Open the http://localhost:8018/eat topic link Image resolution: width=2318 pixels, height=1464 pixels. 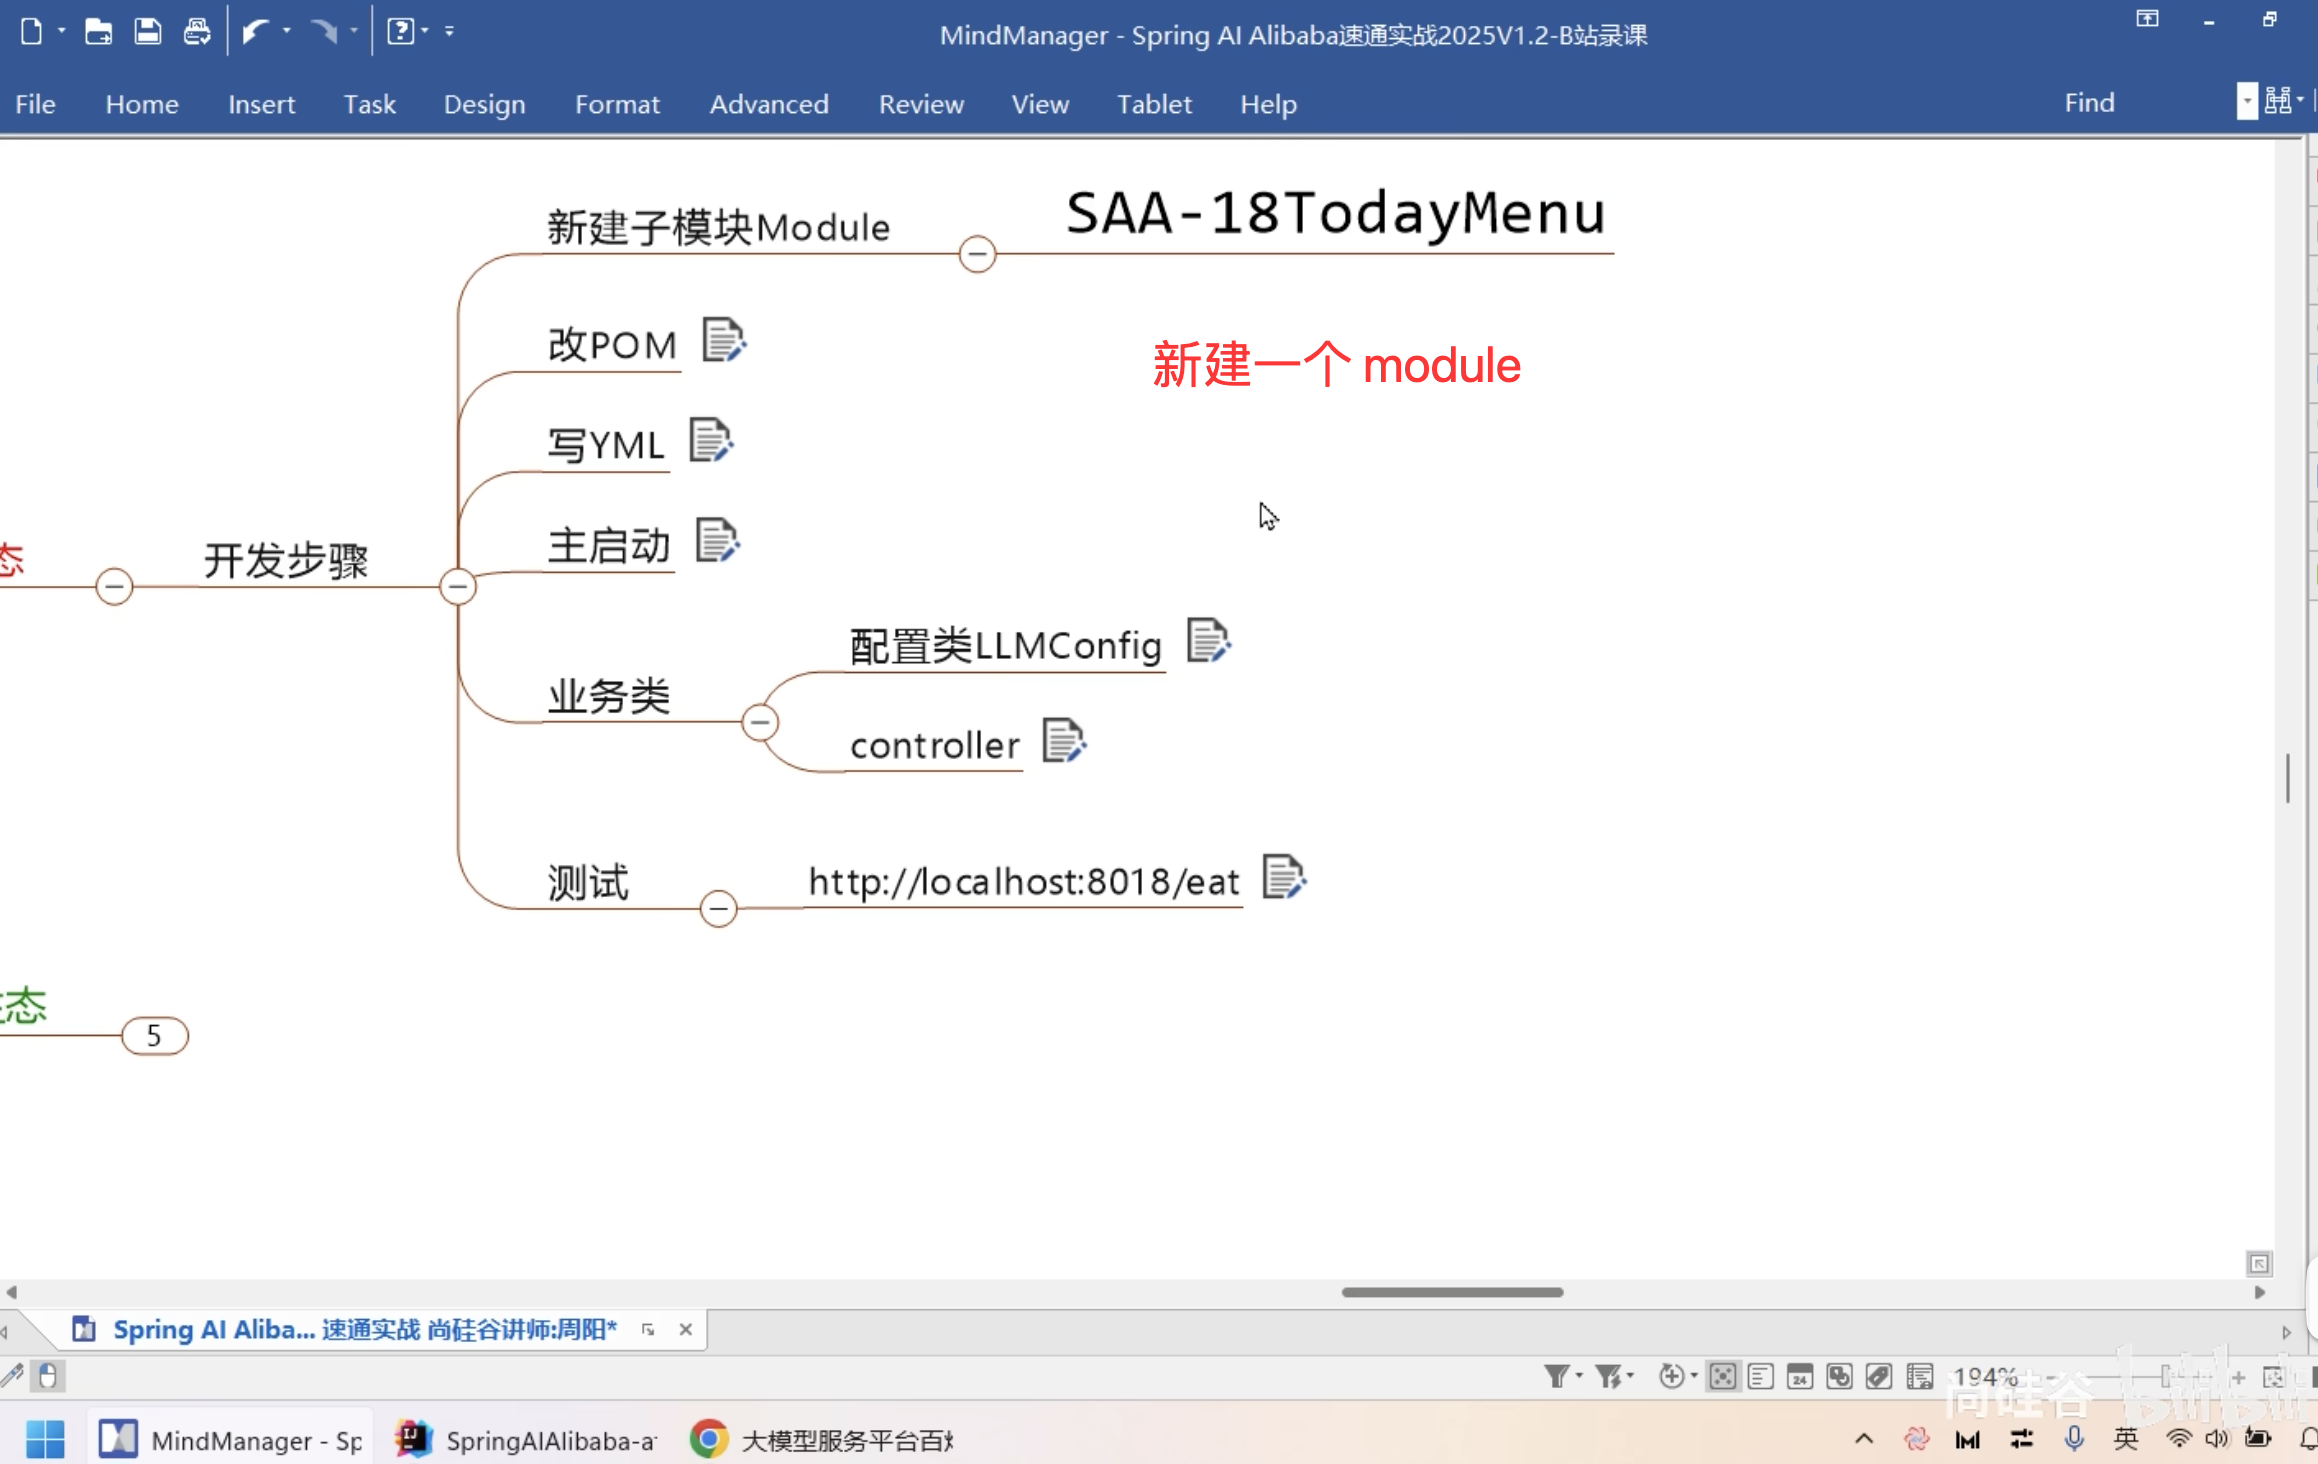1022,881
